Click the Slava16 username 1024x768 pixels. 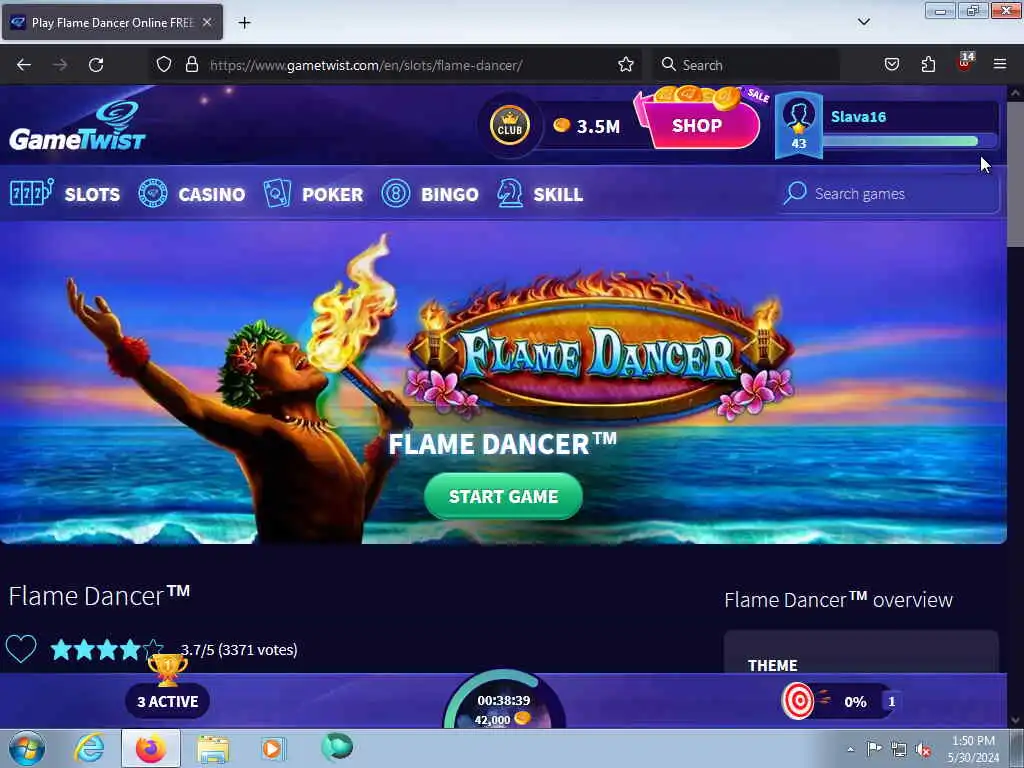coord(858,117)
